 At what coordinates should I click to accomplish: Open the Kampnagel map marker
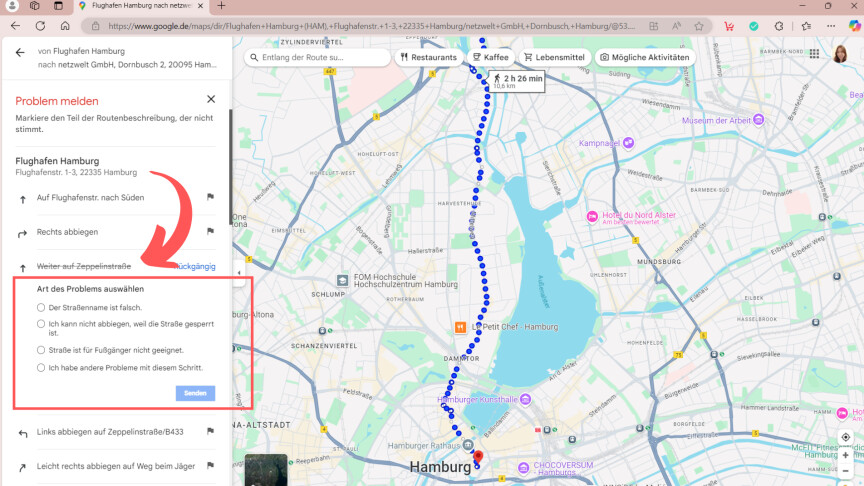pyautogui.click(x=628, y=143)
